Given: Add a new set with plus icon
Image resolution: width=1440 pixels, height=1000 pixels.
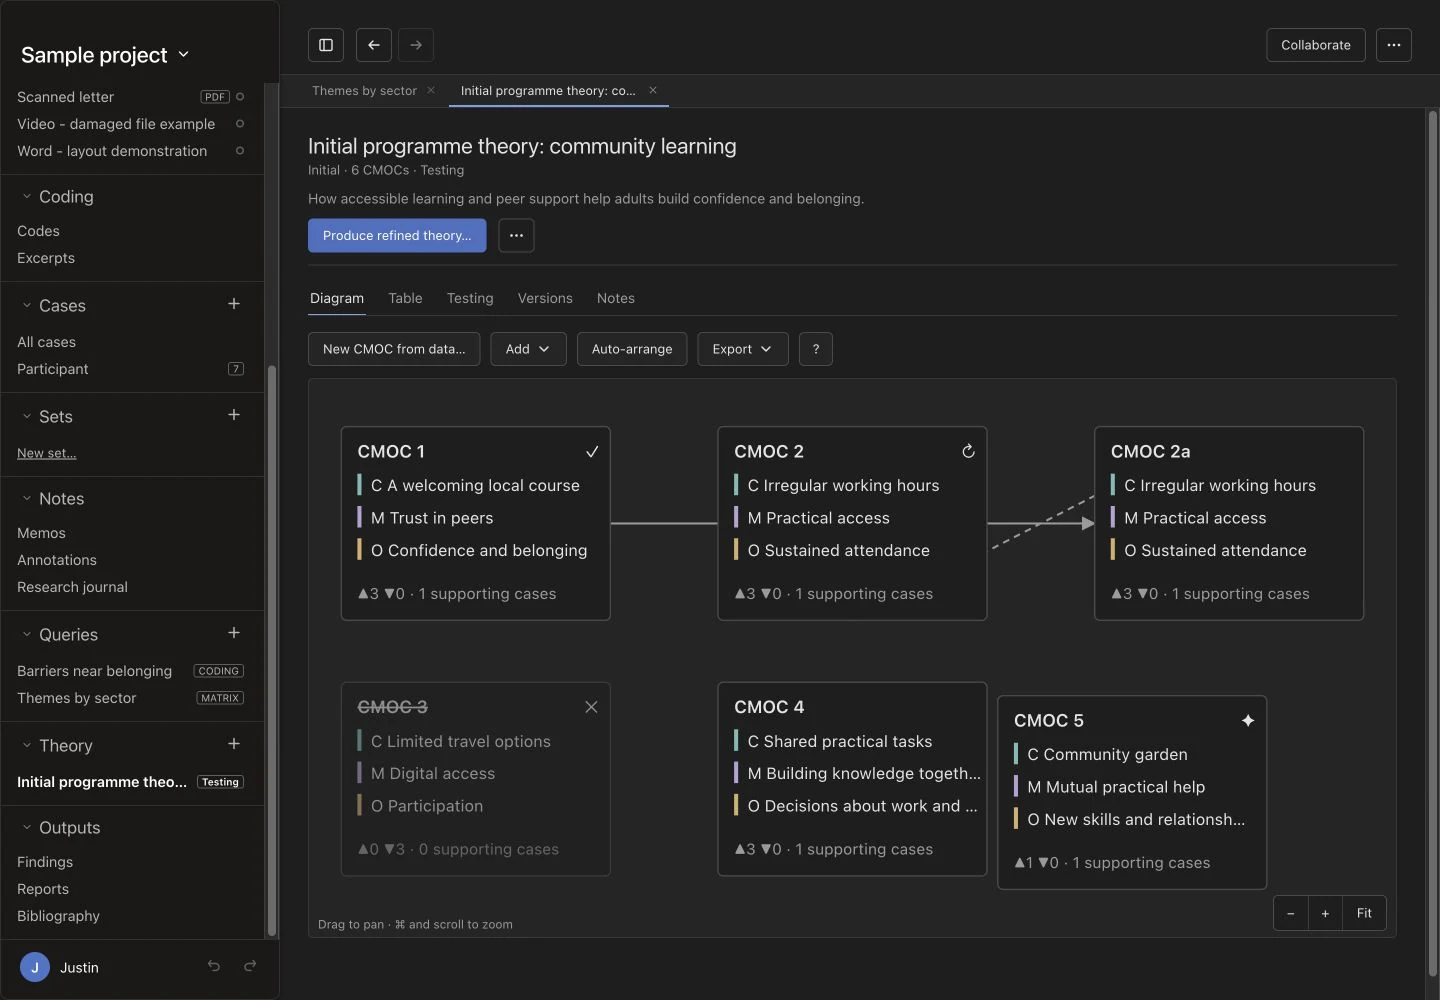Looking at the screenshot, I should click(x=234, y=415).
